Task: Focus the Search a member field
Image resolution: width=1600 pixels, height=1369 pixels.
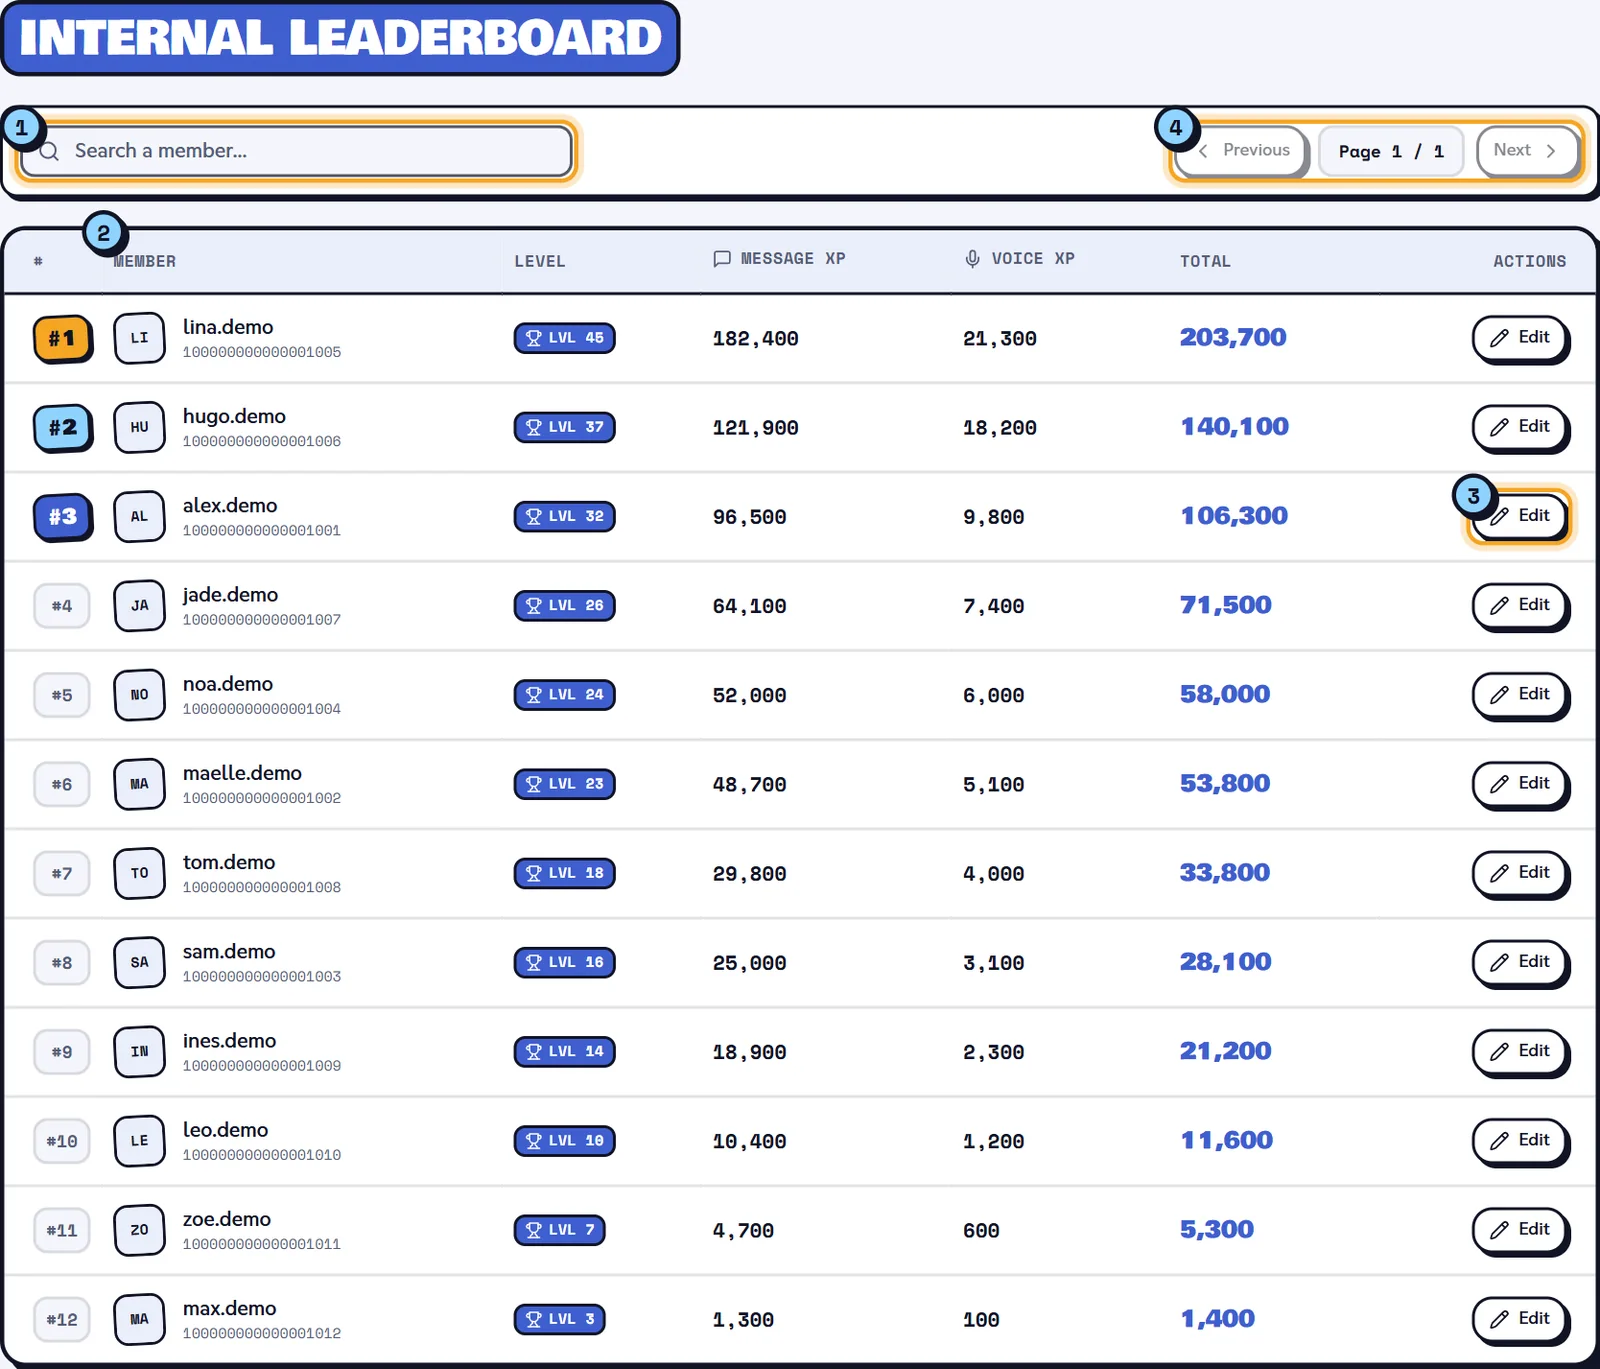Action: tap(296, 151)
